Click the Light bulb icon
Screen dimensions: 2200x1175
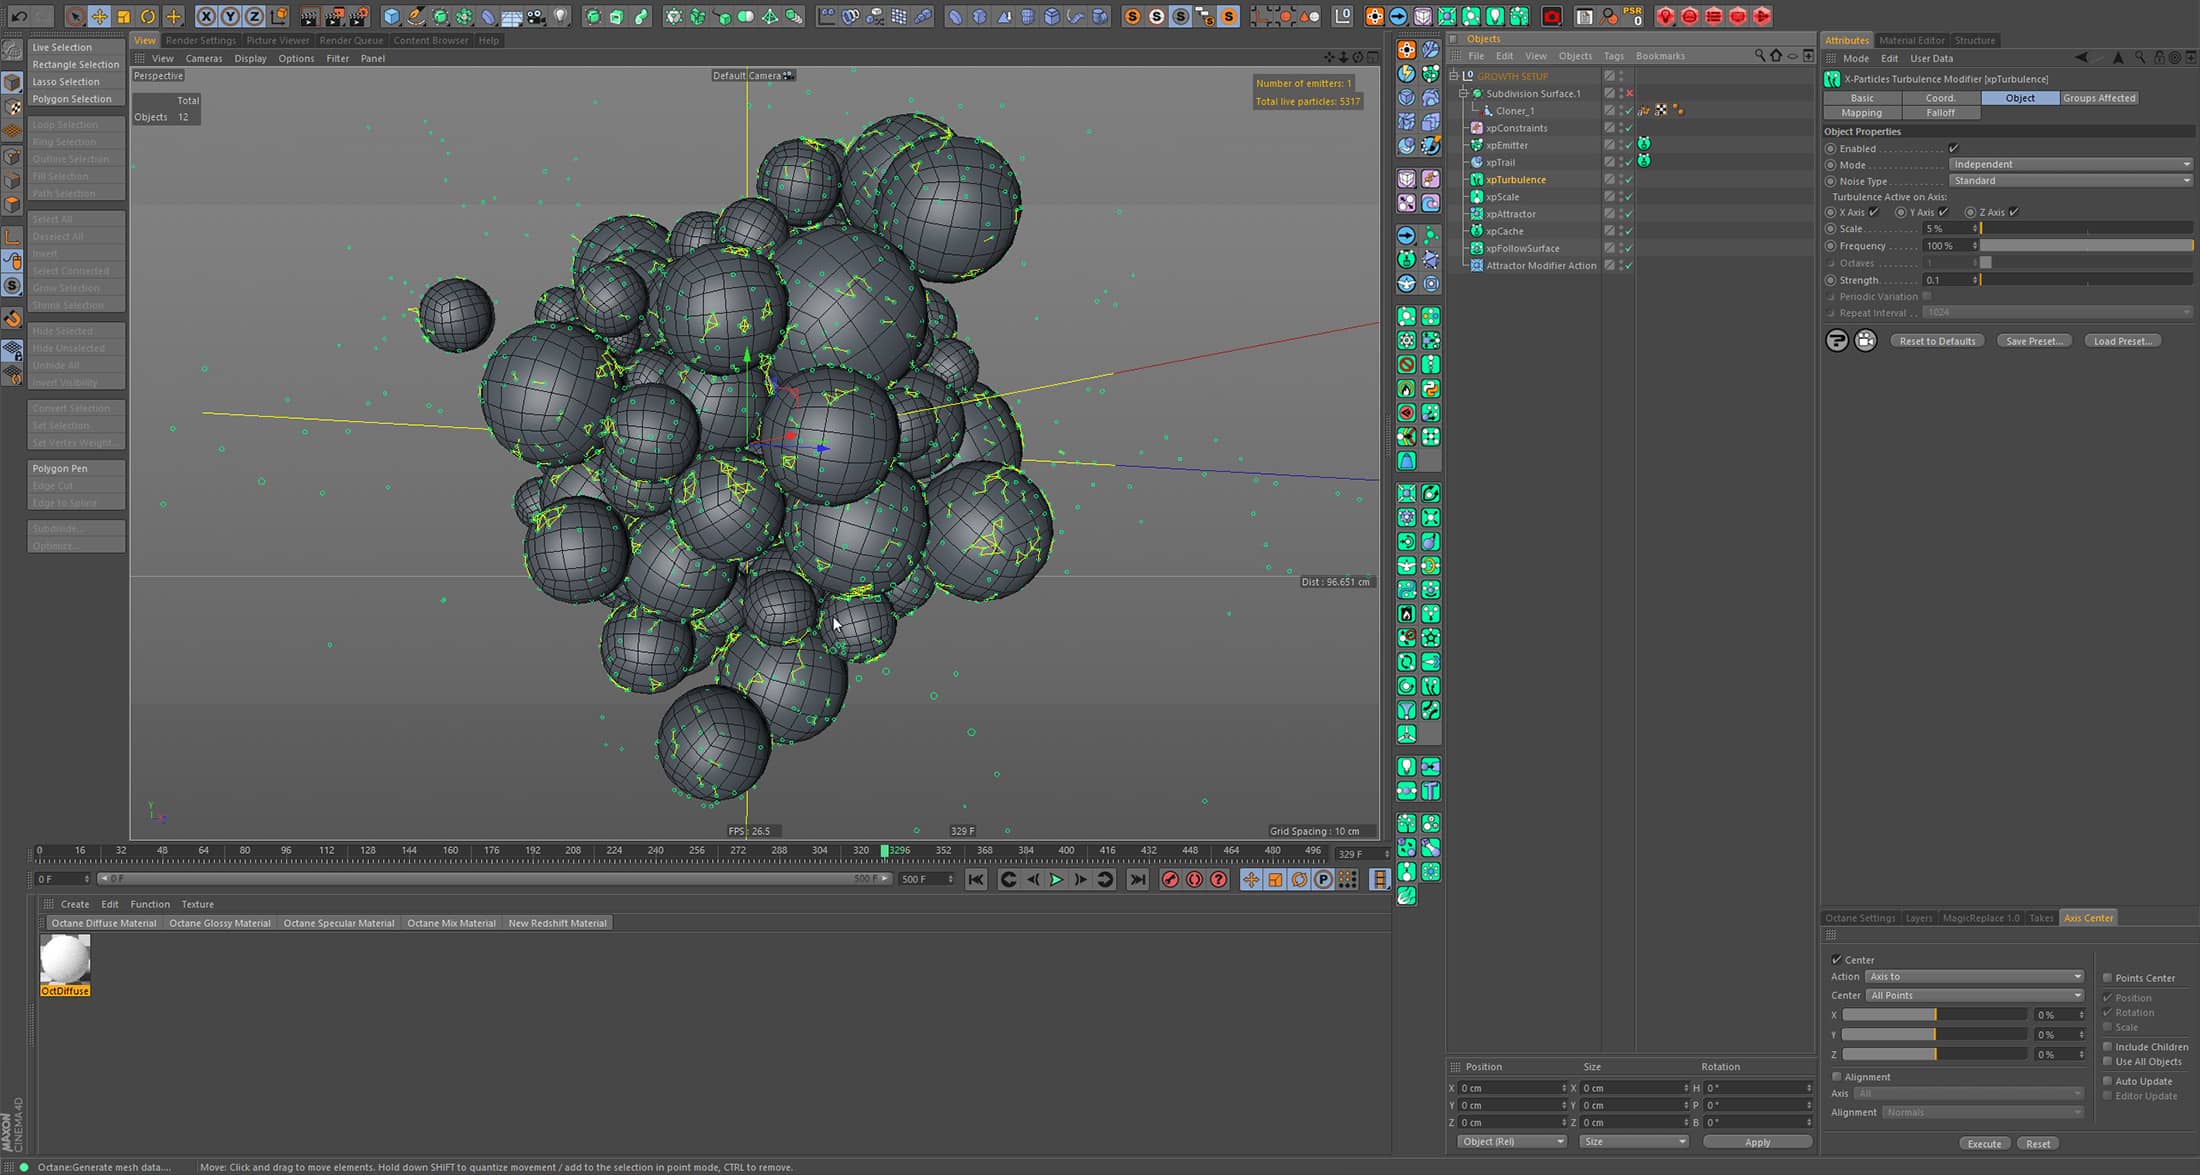coord(561,16)
